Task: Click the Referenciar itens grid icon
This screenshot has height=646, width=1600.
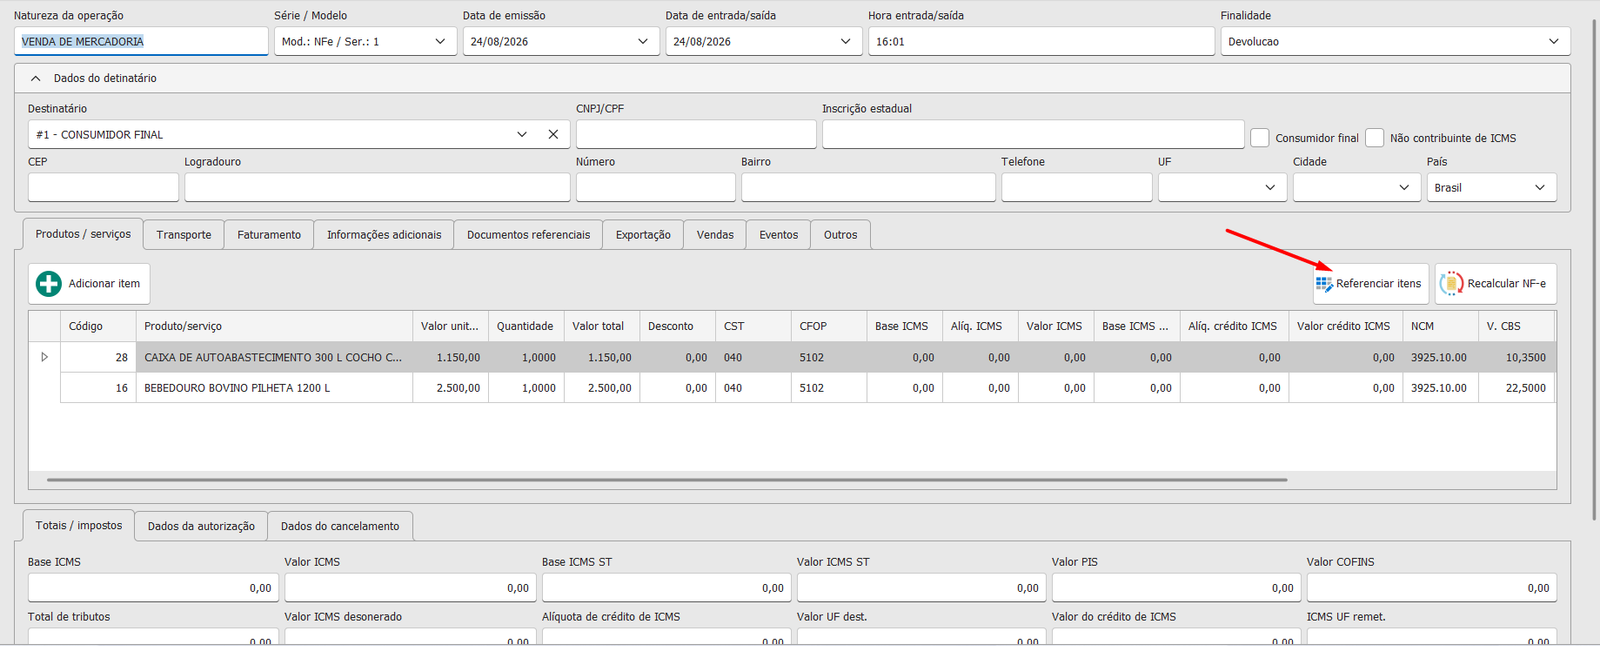Action: click(1324, 284)
